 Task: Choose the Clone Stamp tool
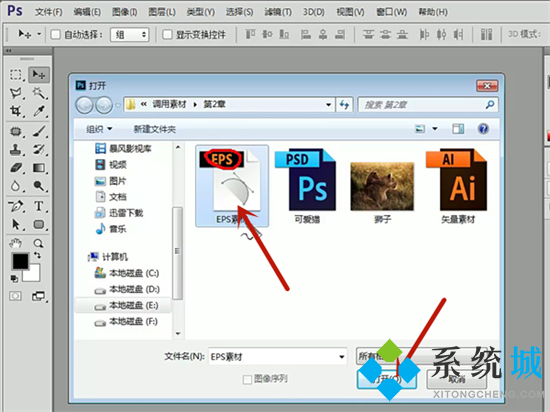click(15, 150)
